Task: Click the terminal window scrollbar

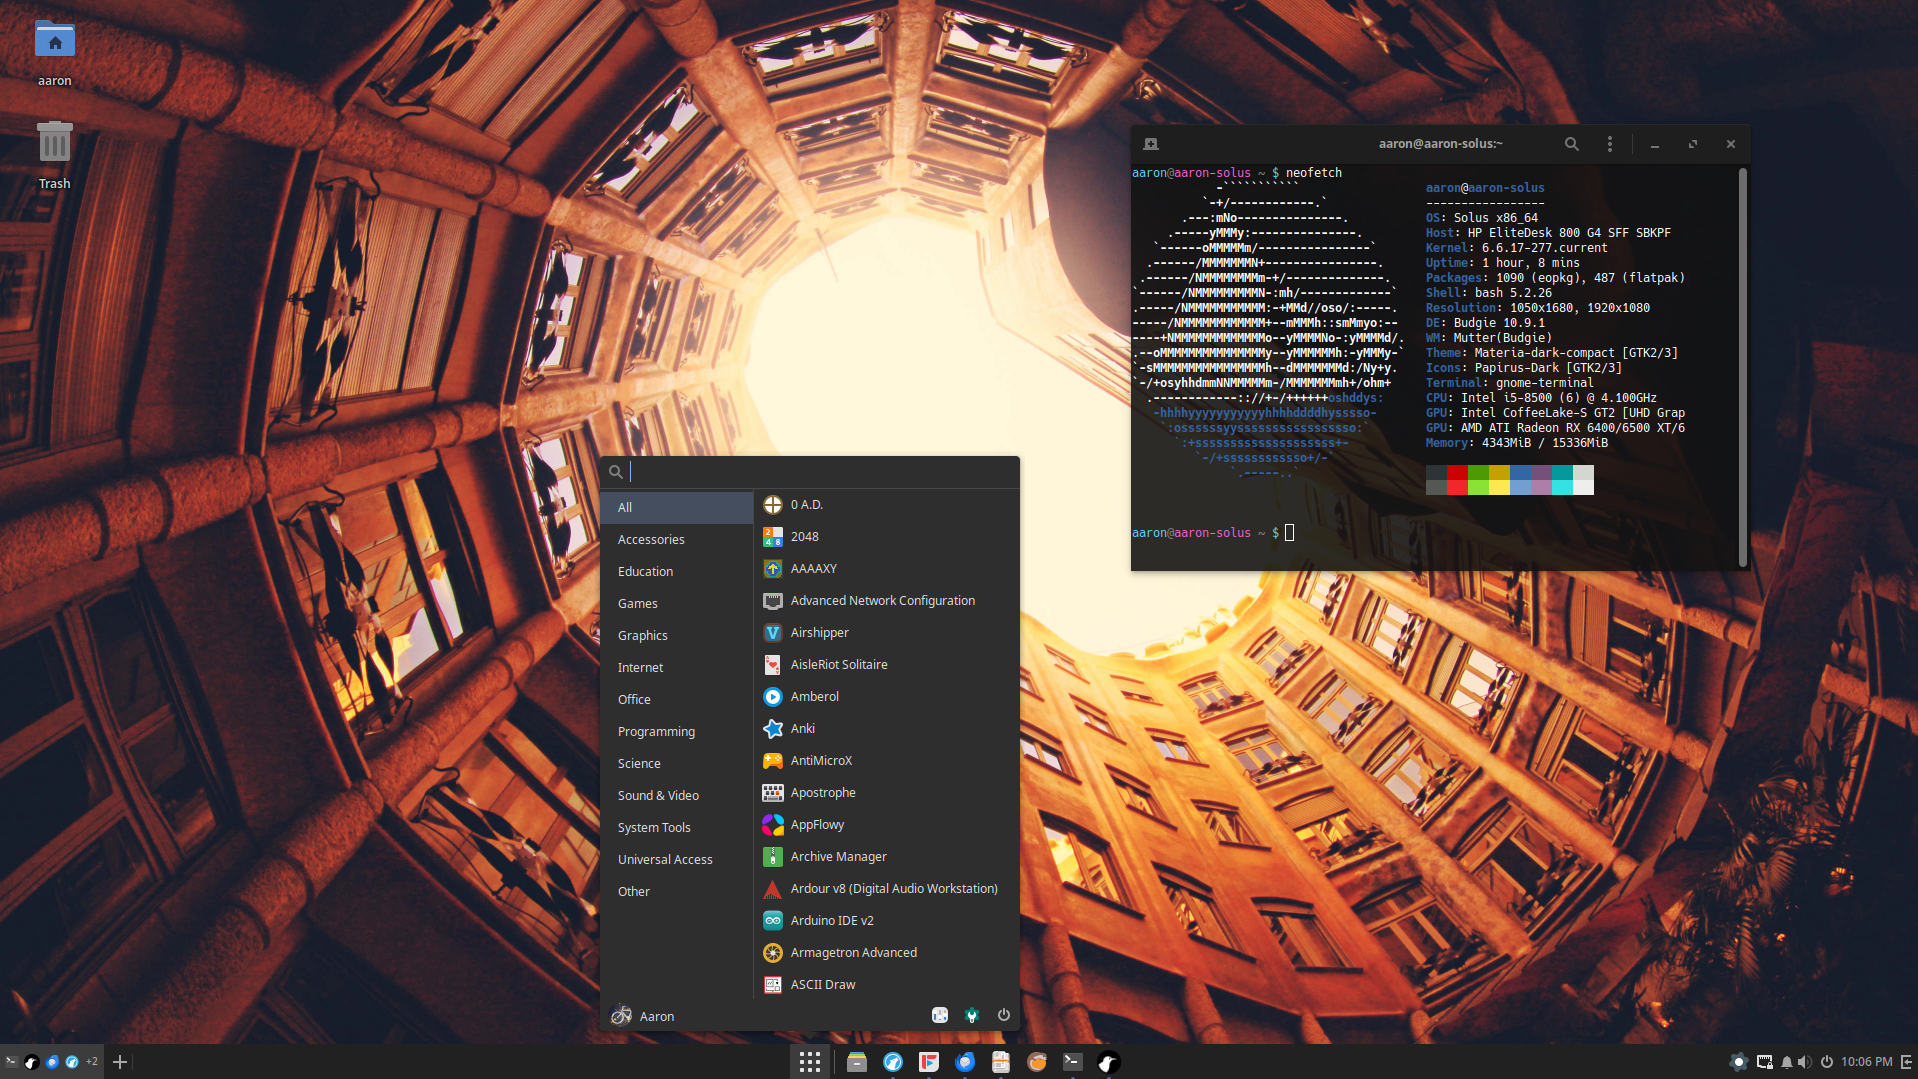Action: coord(1743,367)
